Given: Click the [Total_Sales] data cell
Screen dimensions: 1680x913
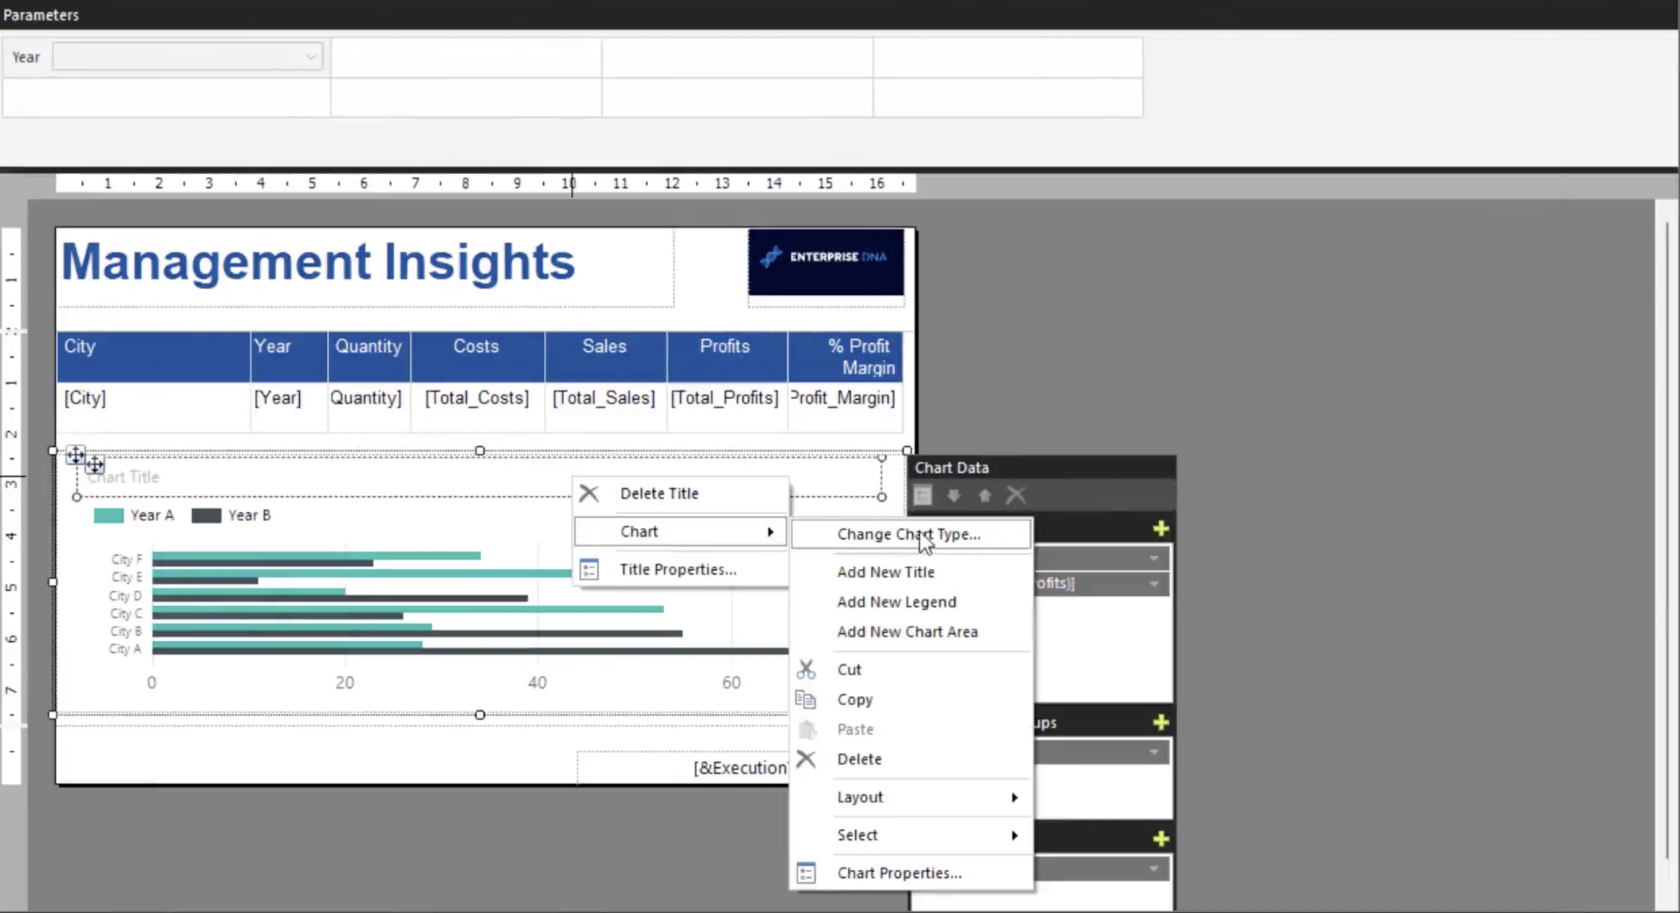Looking at the screenshot, I should tap(606, 407).
